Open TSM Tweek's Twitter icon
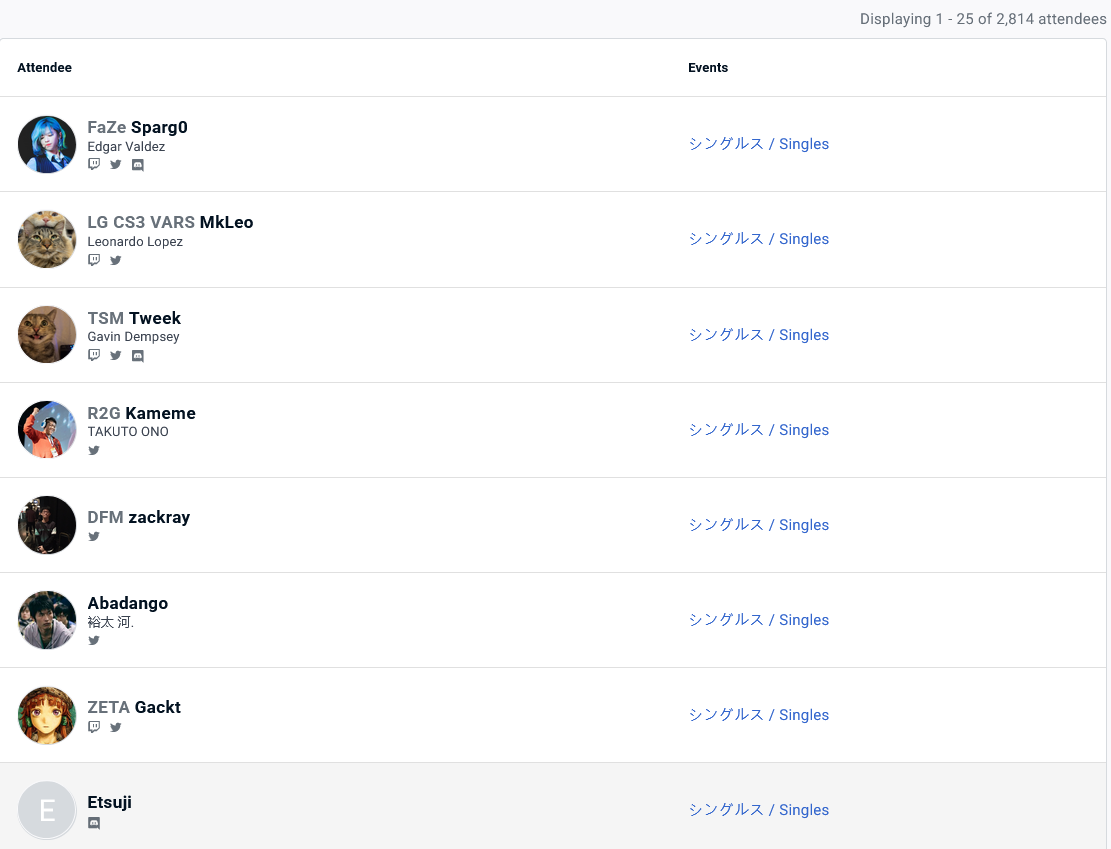This screenshot has height=849, width=1111. (115, 355)
